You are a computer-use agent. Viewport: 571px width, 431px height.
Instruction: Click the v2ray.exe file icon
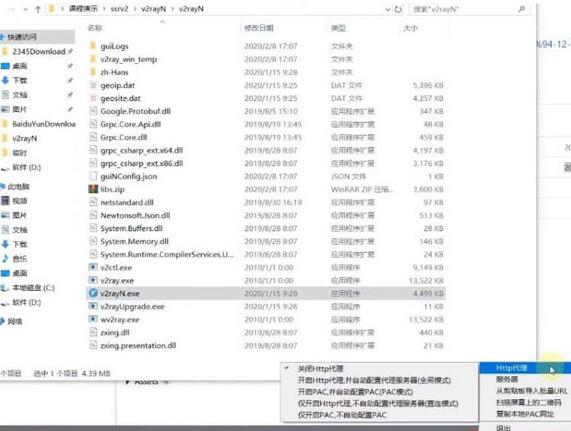tap(93, 280)
